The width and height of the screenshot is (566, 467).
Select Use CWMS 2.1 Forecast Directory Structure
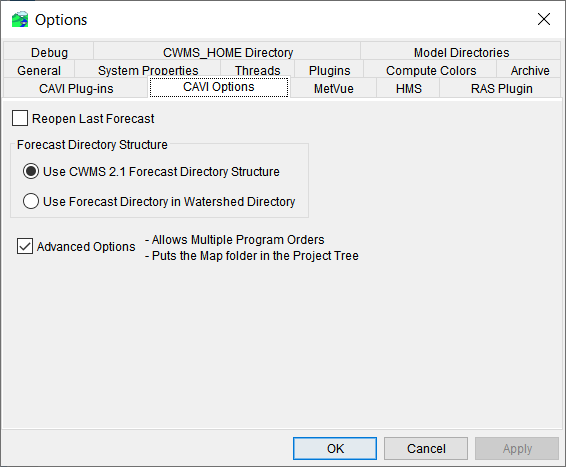click(x=31, y=171)
